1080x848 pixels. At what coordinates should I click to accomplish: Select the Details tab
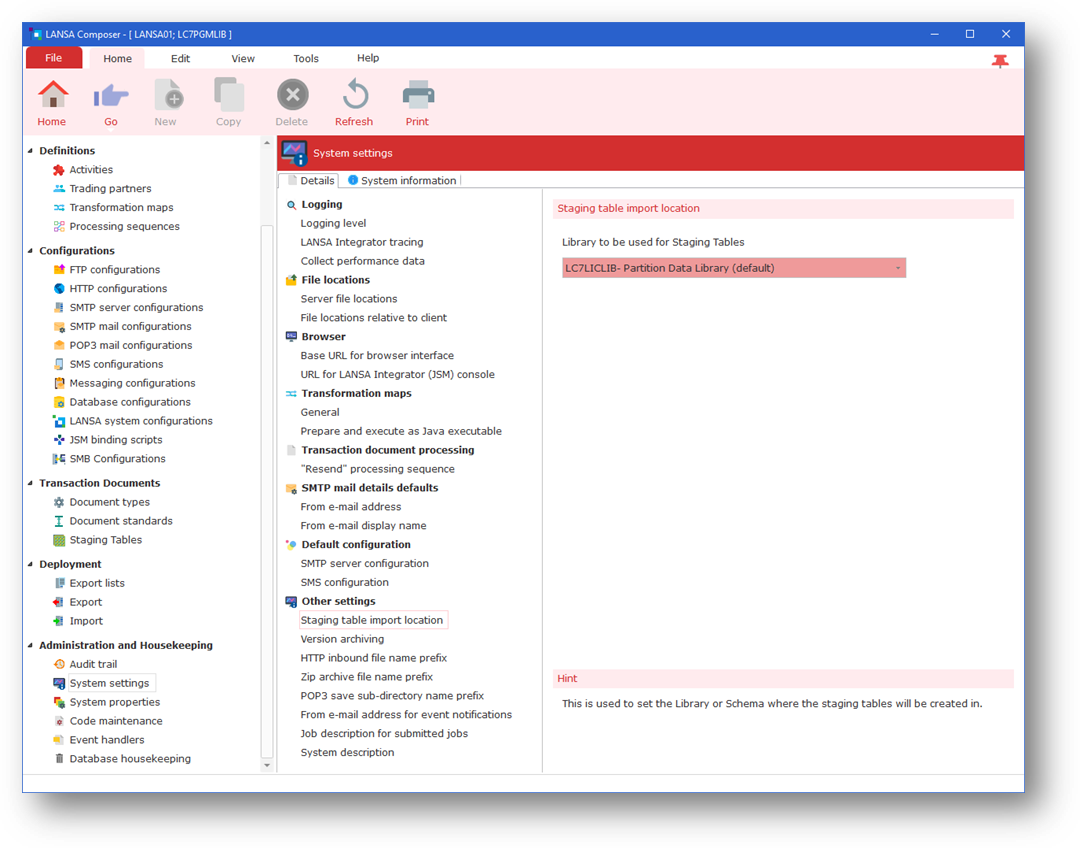point(311,180)
